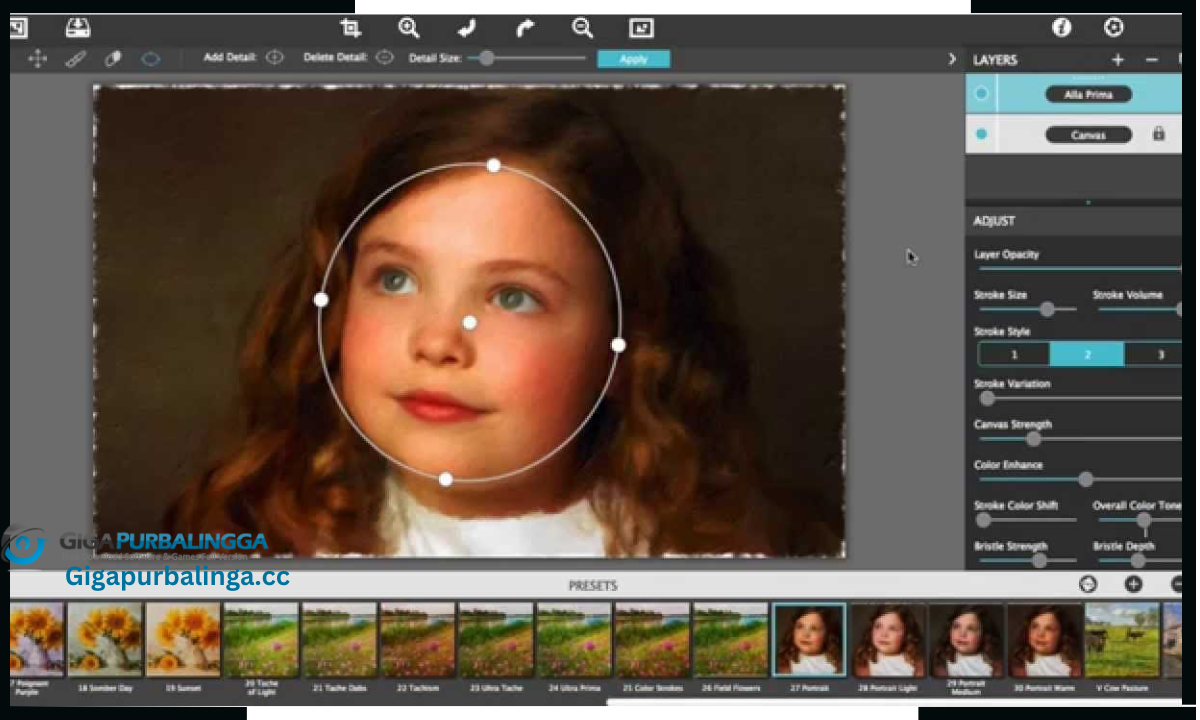Toggle Alla Prima layer visibility dot
Screen dimensions: 1200x720
[981, 94]
